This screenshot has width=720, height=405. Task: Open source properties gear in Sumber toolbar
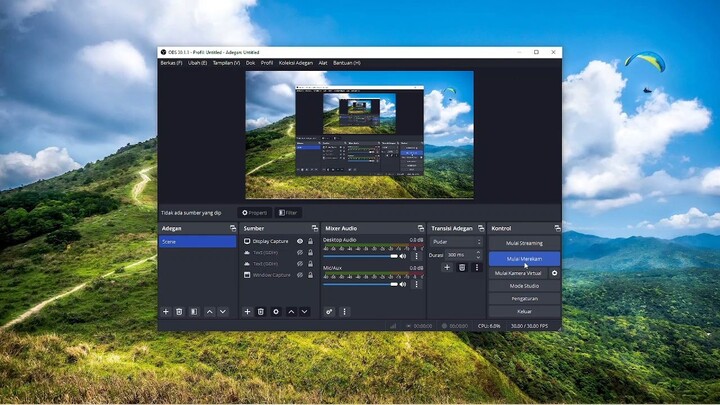click(276, 312)
